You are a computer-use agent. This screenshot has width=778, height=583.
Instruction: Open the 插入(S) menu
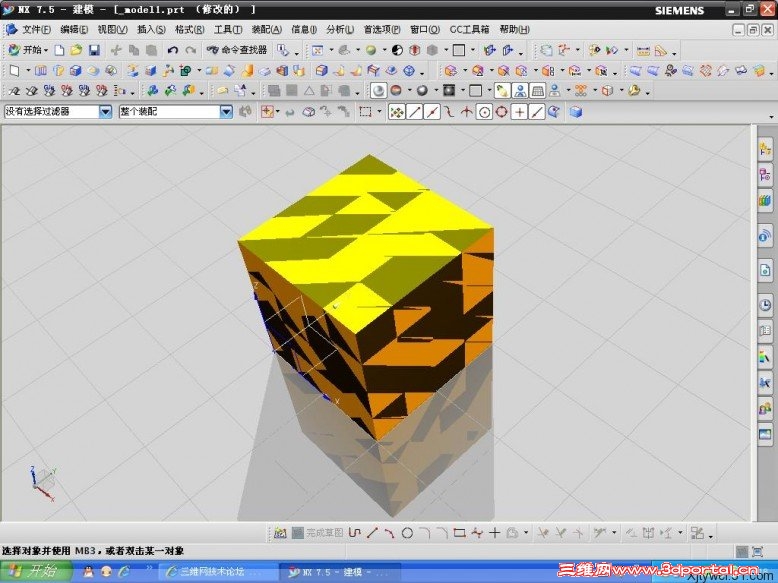pyautogui.click(x=151, y=30)
